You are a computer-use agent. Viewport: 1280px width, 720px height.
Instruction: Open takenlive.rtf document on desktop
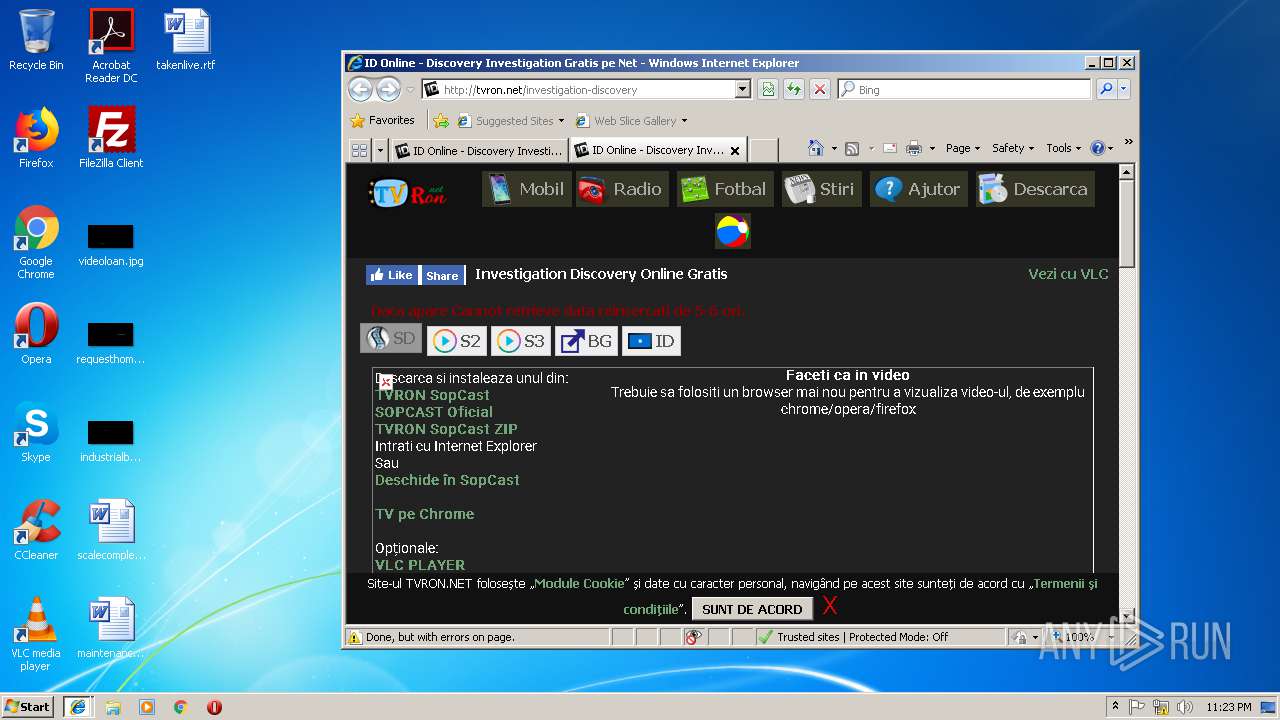[x=186, y=40]
